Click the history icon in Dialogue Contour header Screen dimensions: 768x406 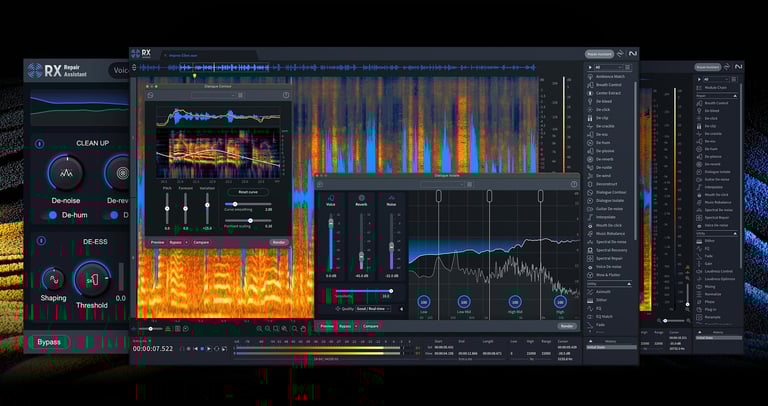150,96
